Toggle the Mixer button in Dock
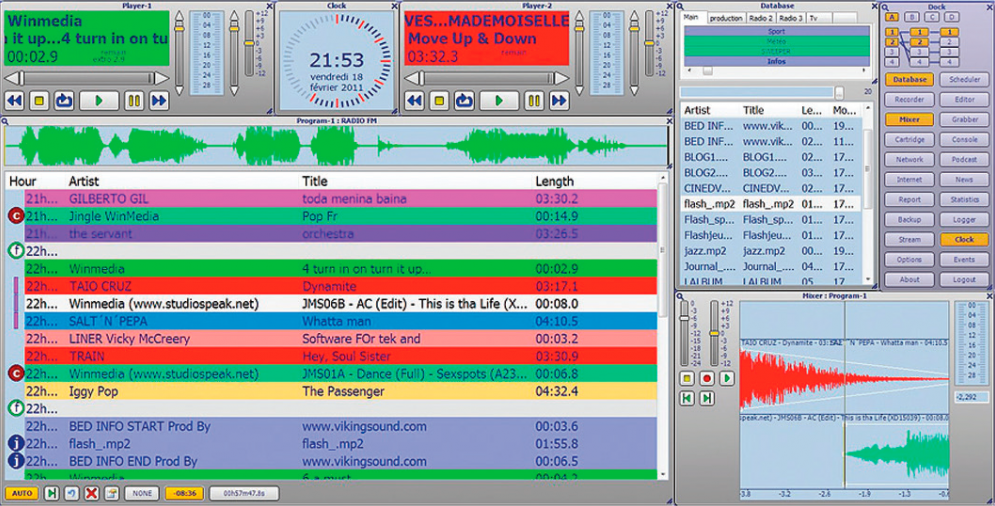The width and height of the screenshot is (995, 506). point(909,119)
